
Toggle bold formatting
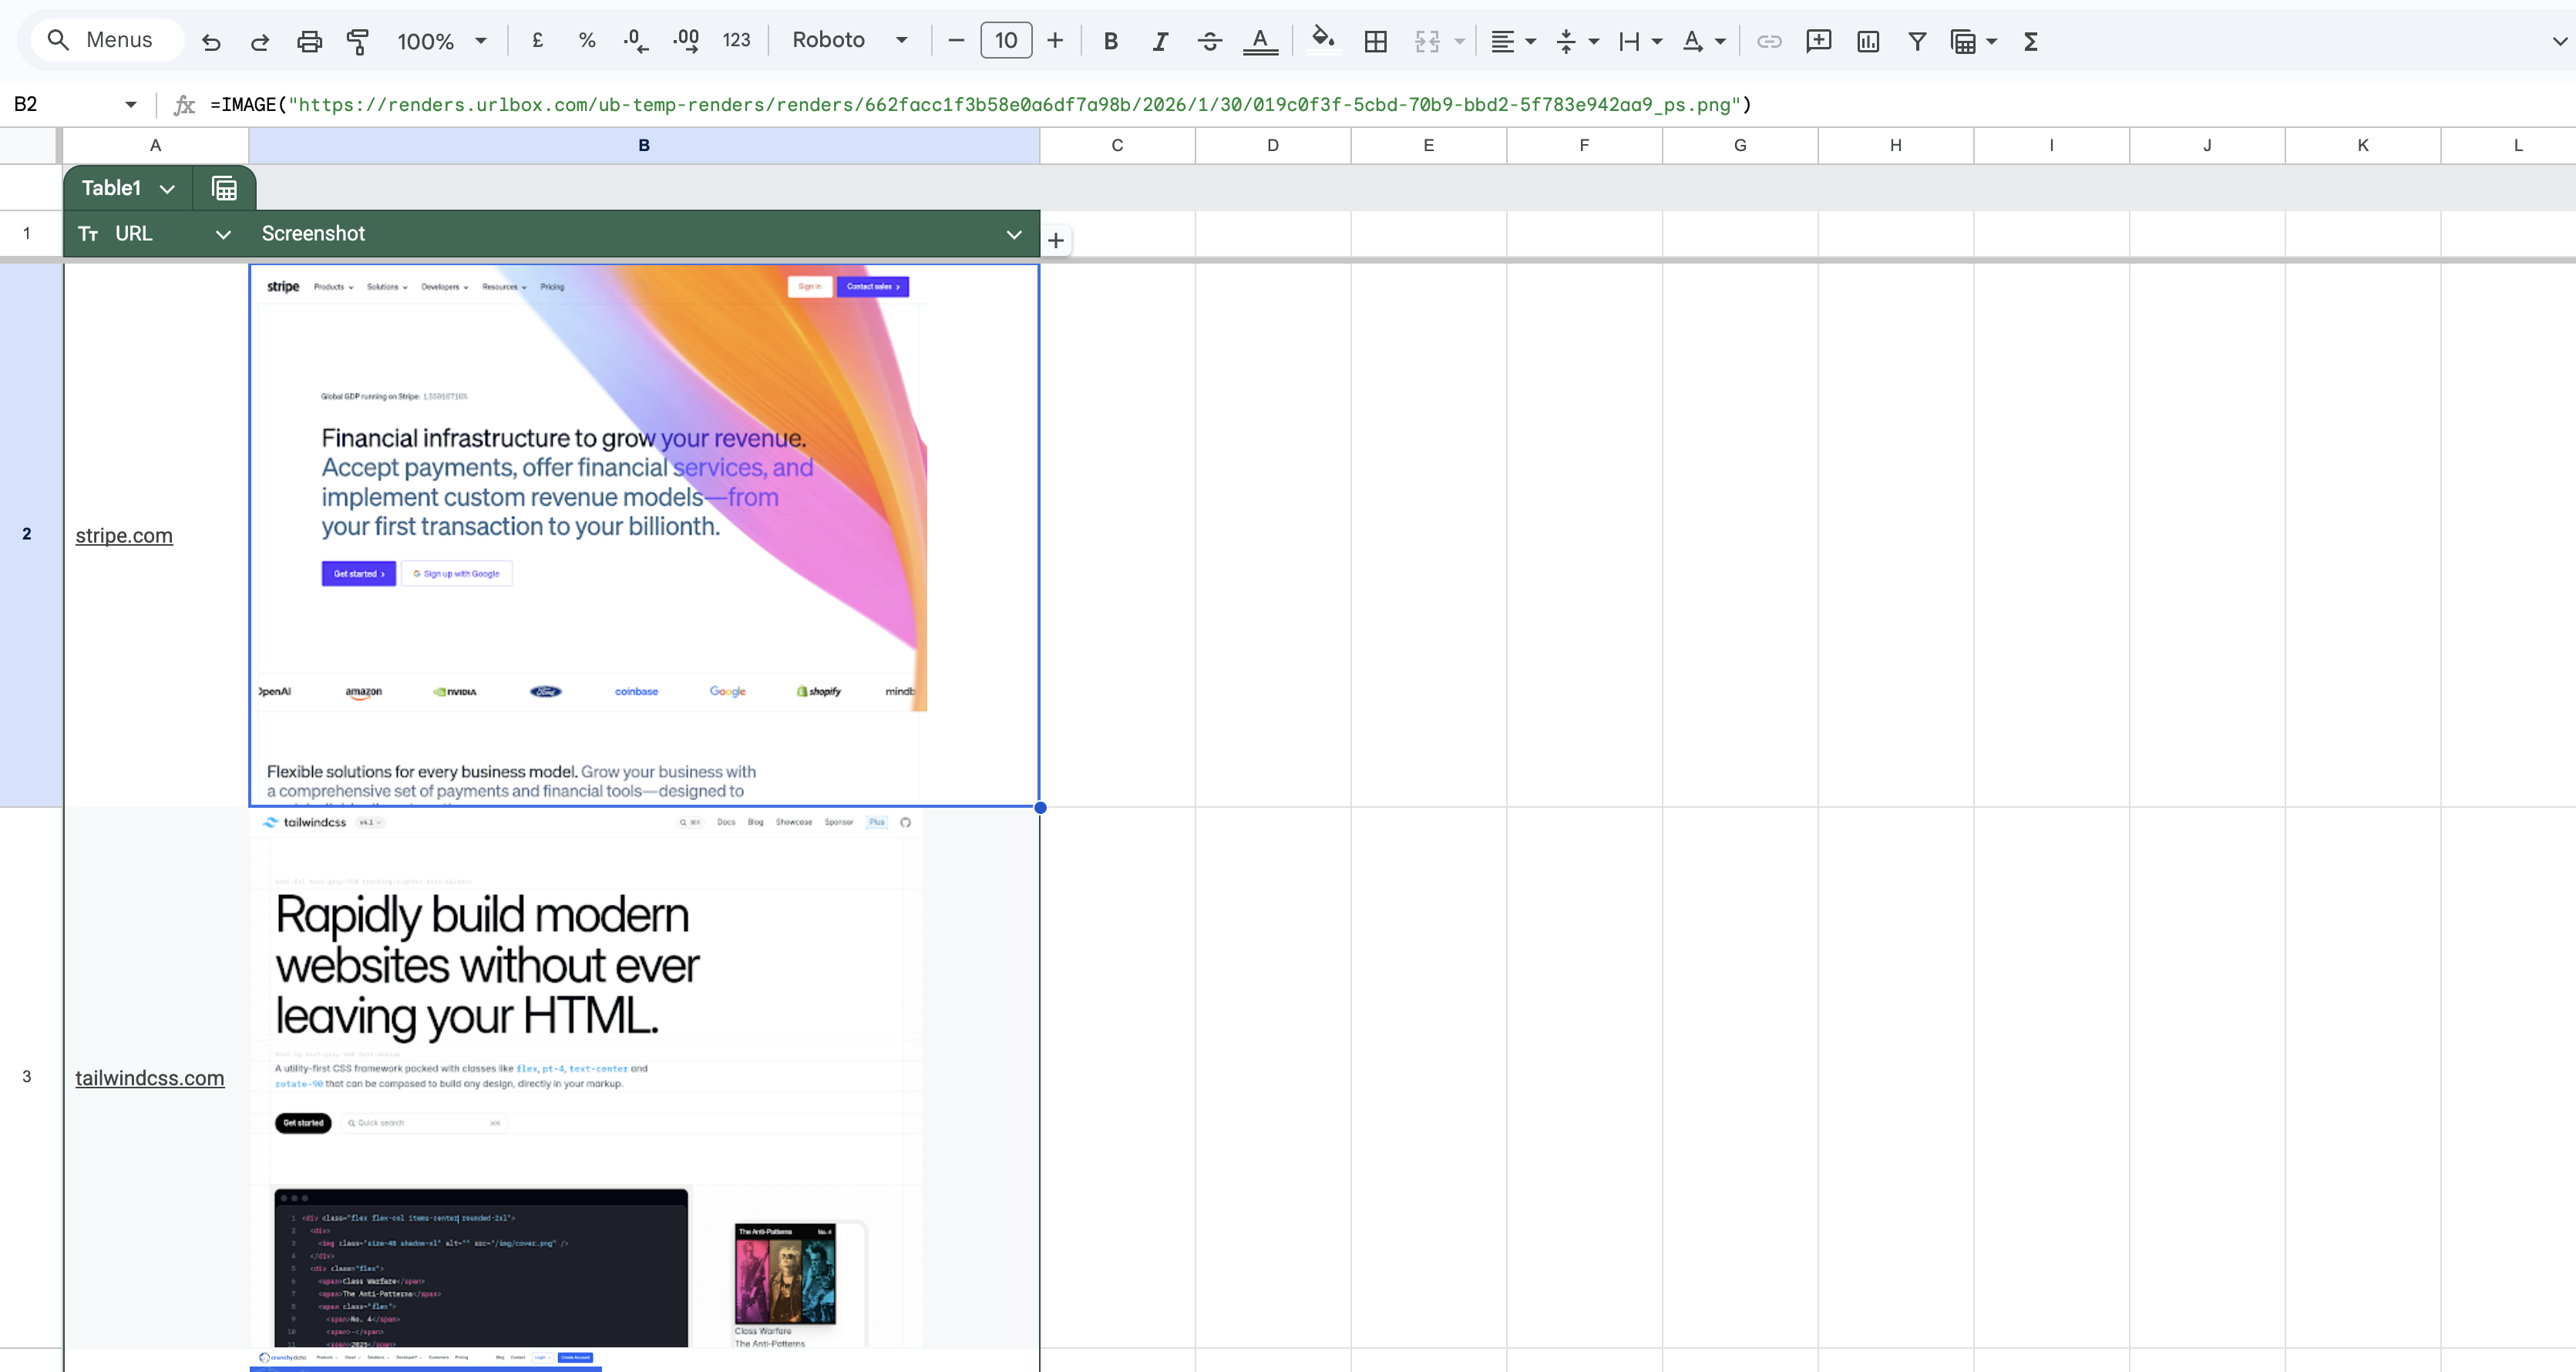[x=1111, y=41]
